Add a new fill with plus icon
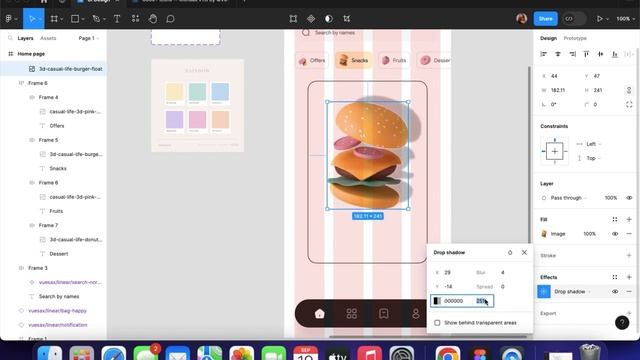Image resolution: width=640 pixels, height=360 pixels. 629,220
